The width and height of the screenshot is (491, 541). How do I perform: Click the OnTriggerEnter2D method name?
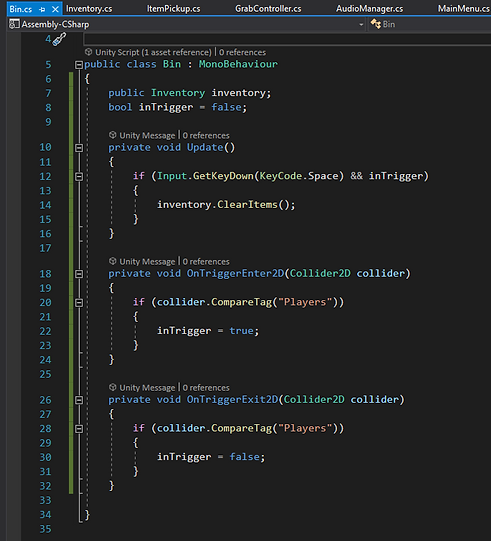(235, 274)
